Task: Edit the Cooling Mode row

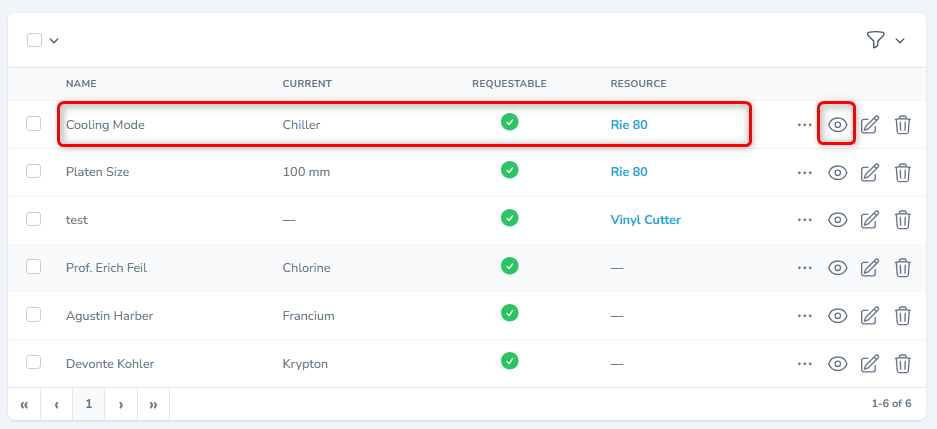Action: point(870,124)
